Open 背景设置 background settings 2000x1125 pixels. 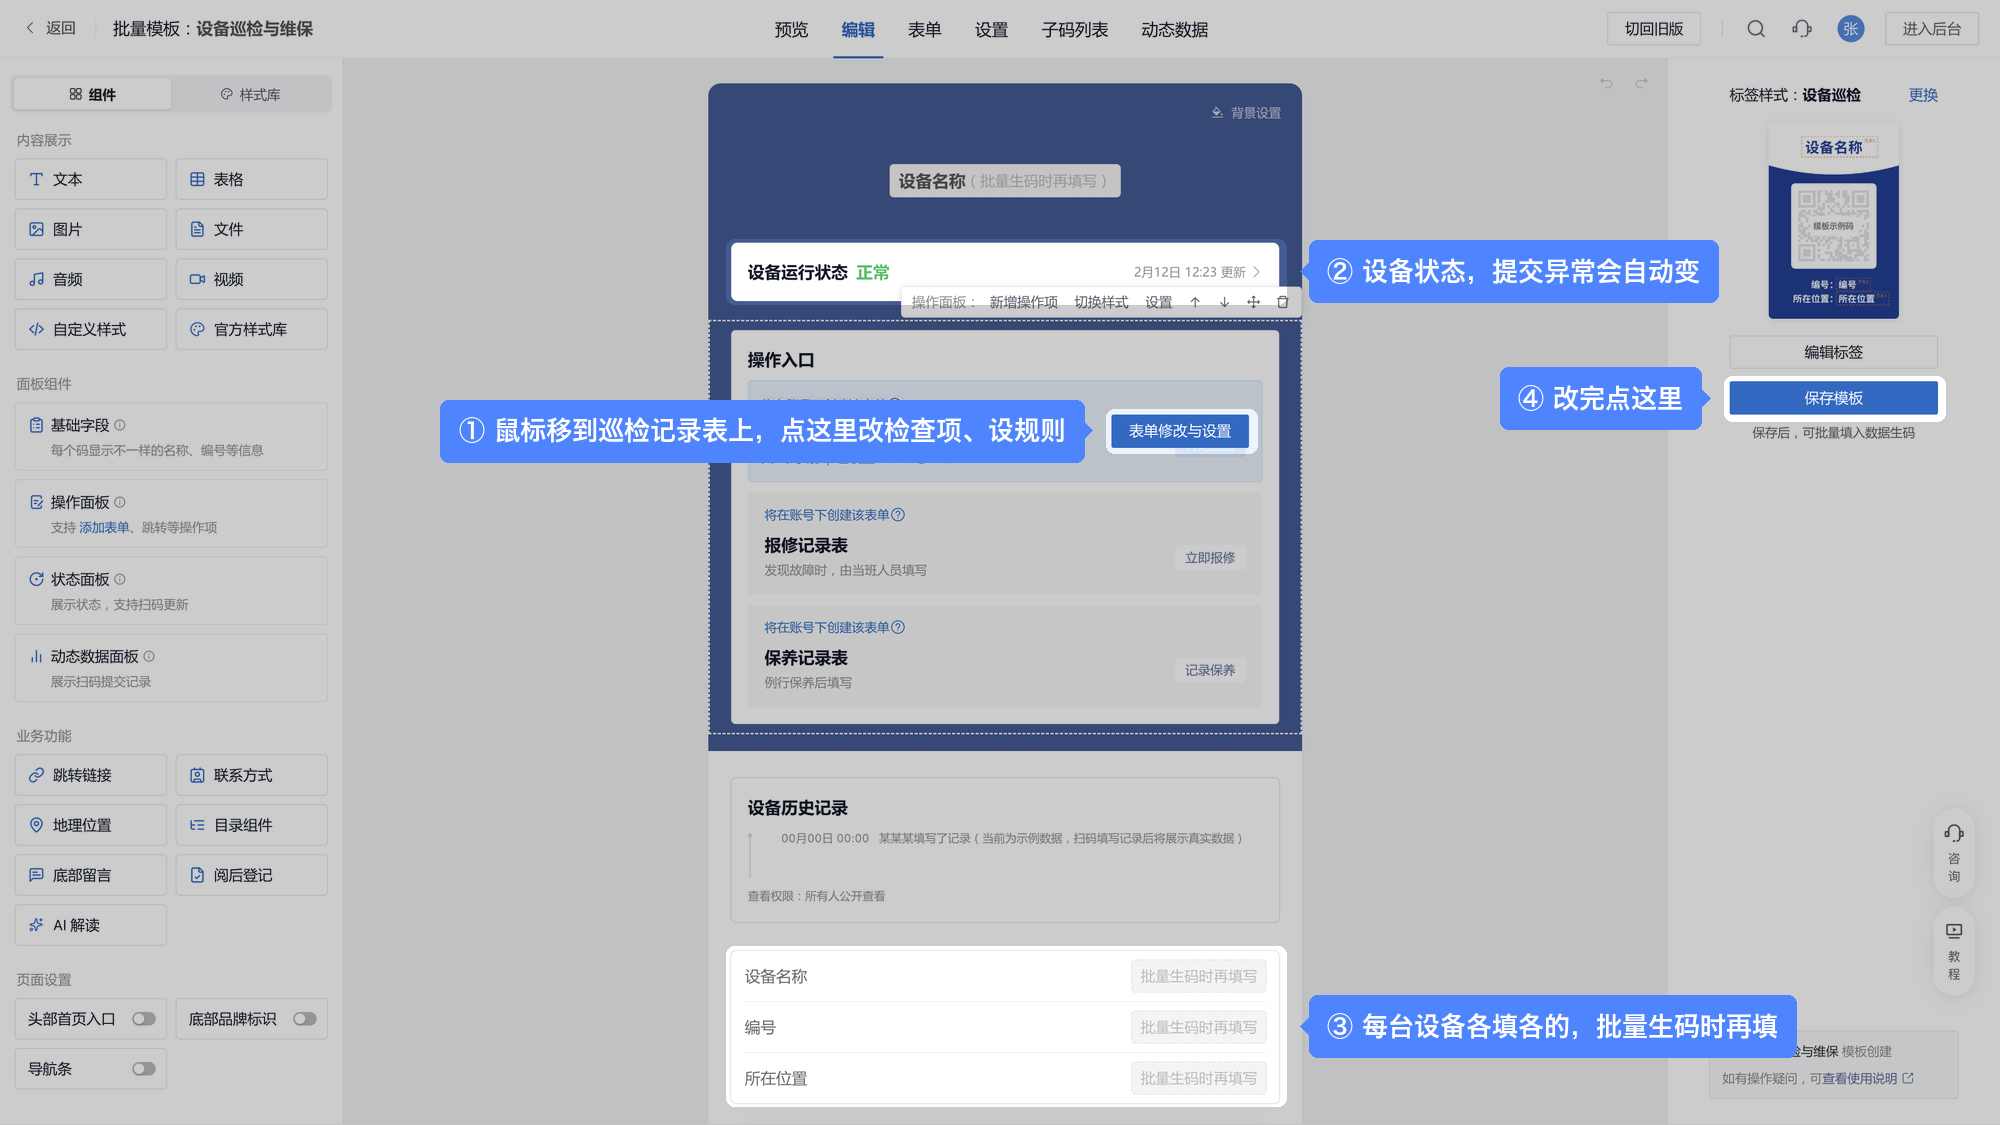point(1246,113)
